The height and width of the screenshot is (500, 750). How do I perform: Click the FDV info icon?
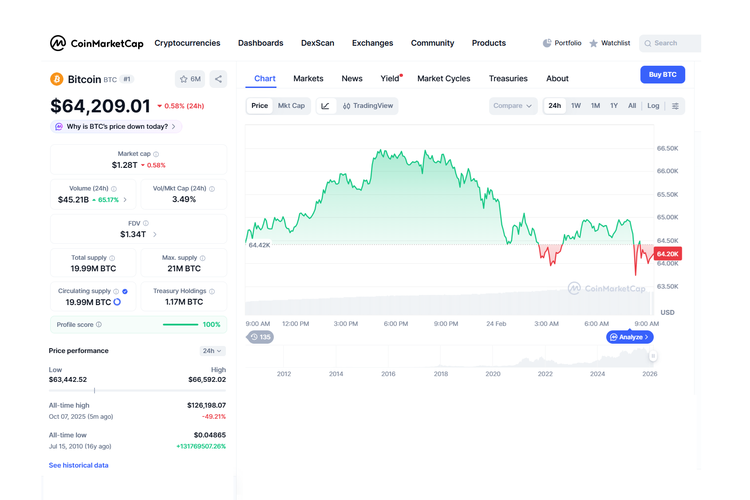tap(146, 223)
